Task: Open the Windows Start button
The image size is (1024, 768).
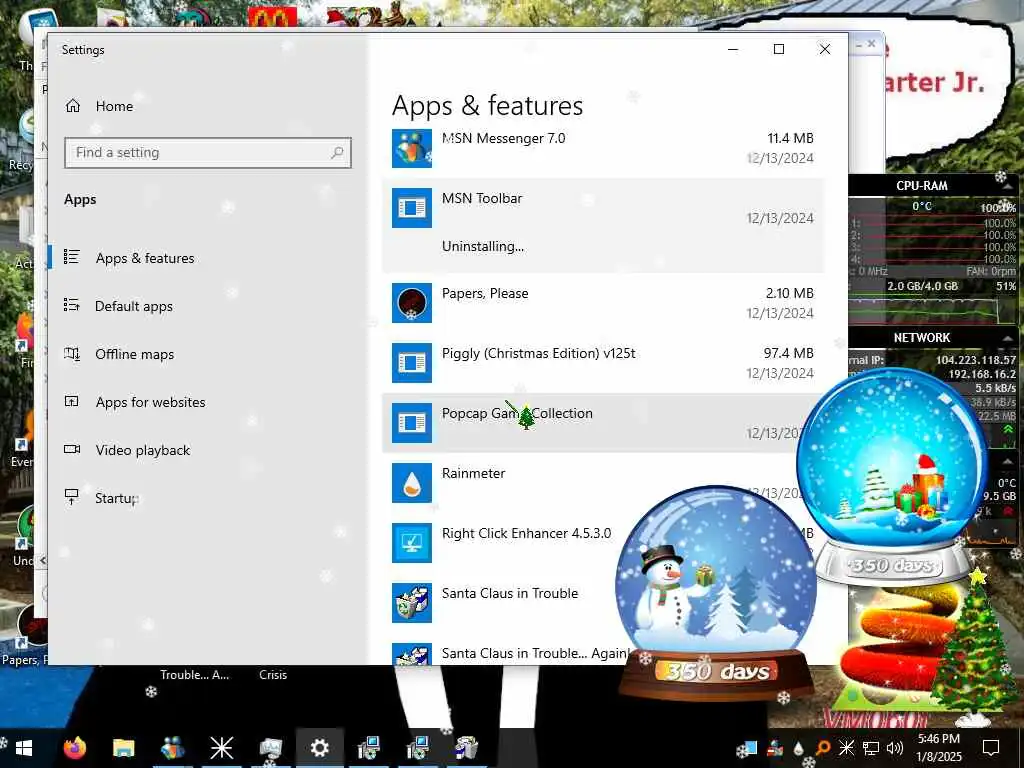Action: click(x=24, y=748)
